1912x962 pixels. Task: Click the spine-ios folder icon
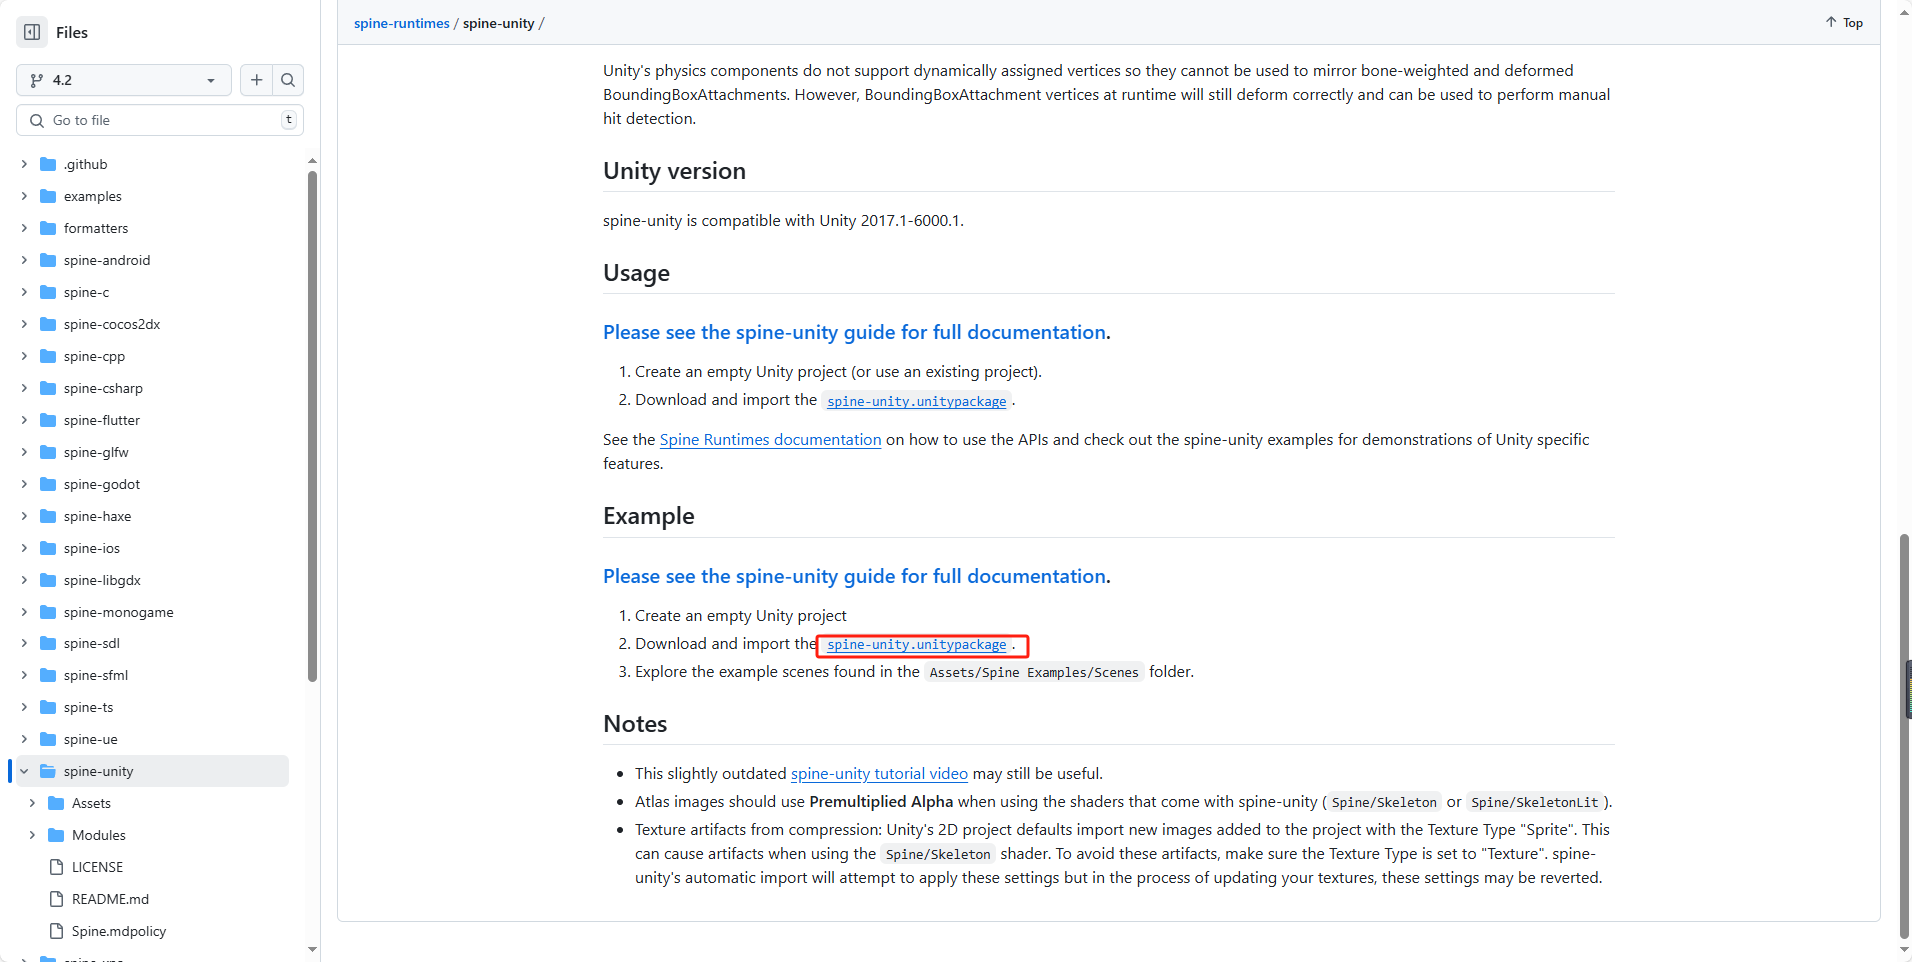(x=48, y=548)
